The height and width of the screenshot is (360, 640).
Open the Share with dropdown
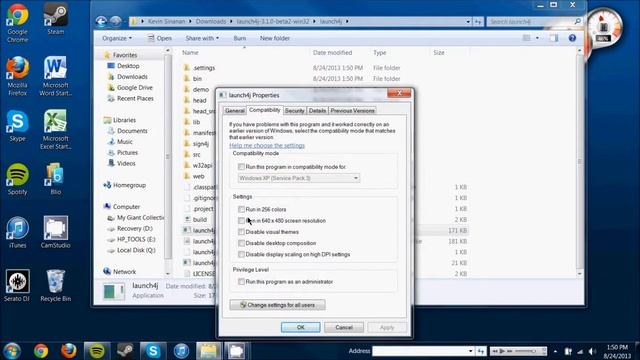(202, 38)
